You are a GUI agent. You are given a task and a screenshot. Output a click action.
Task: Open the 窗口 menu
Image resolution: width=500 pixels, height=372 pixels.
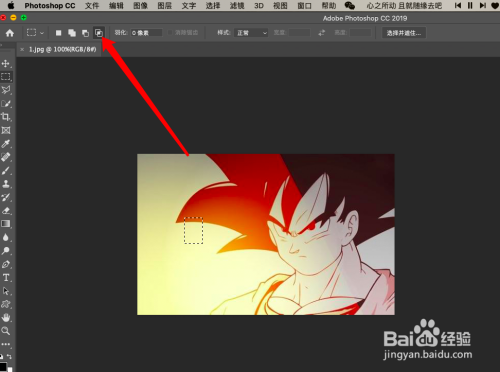[304, 6]
